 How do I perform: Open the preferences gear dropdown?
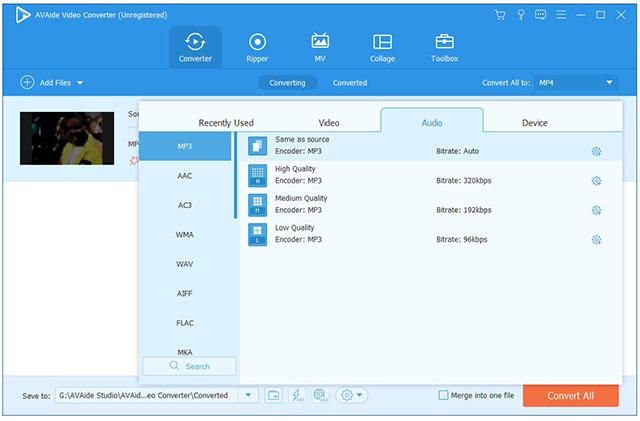coord(351,395)
